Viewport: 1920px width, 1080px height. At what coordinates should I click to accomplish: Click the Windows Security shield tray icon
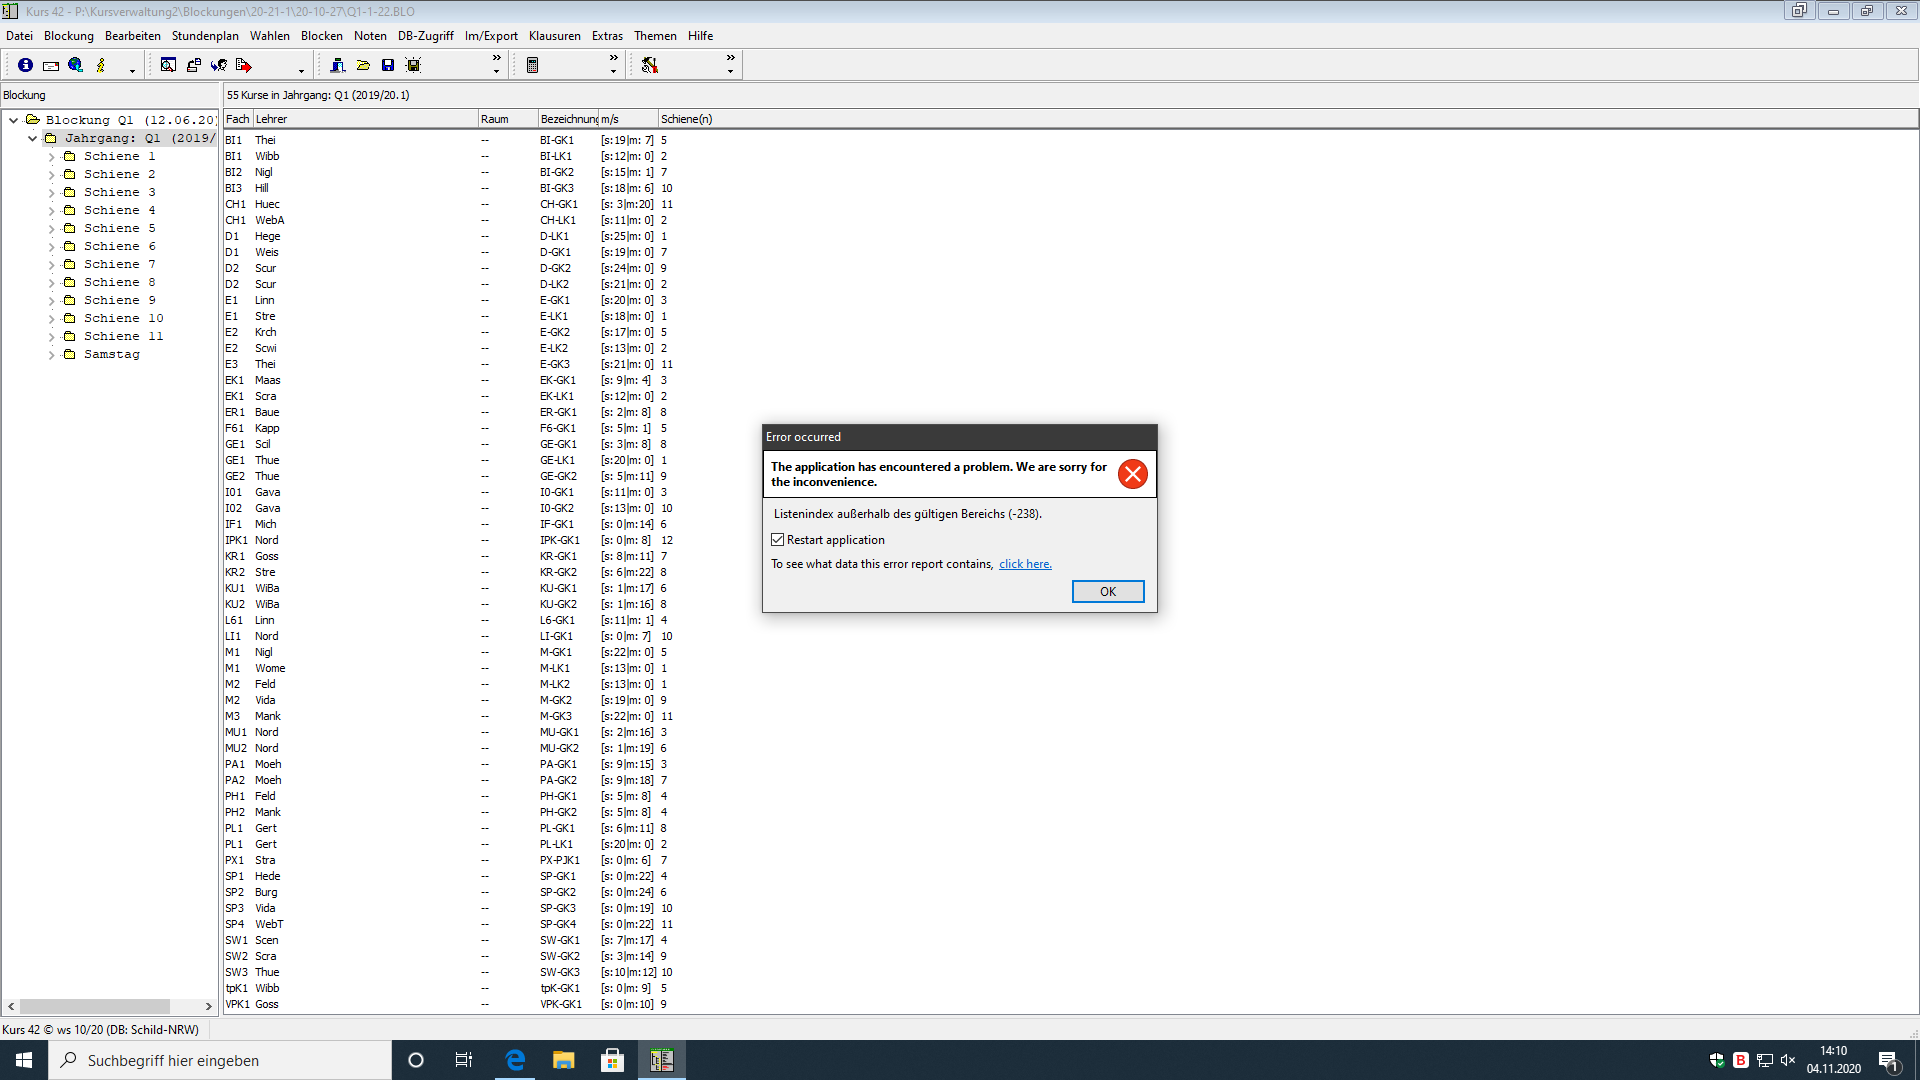(x=1716, y=1060)
